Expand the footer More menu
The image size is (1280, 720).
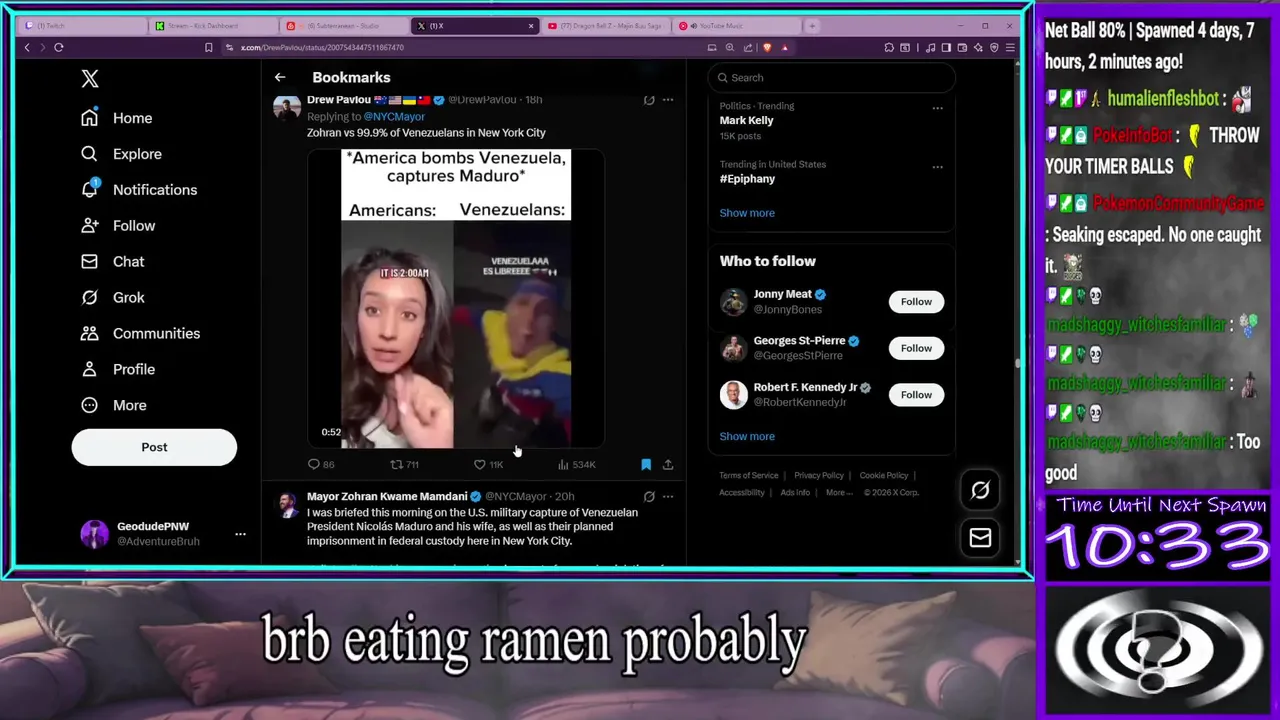839,493
